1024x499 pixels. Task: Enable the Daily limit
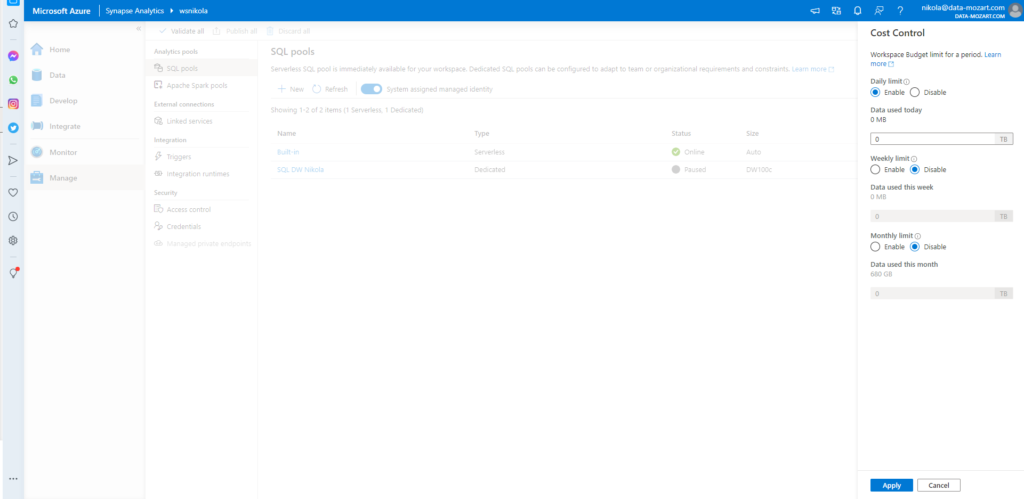875,92
